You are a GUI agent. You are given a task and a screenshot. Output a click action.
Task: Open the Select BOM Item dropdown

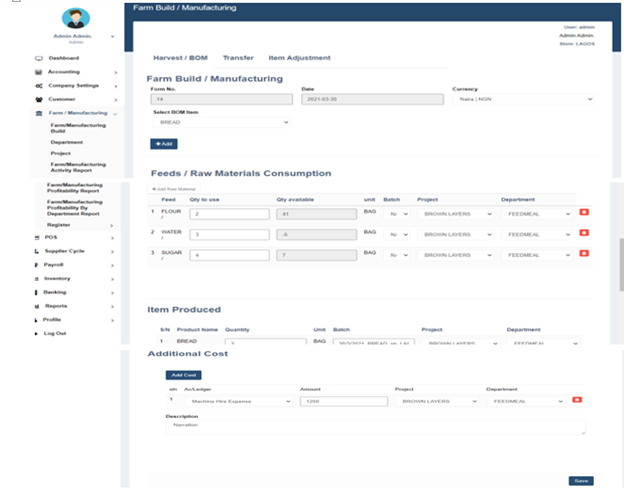(x=222, y=122)
